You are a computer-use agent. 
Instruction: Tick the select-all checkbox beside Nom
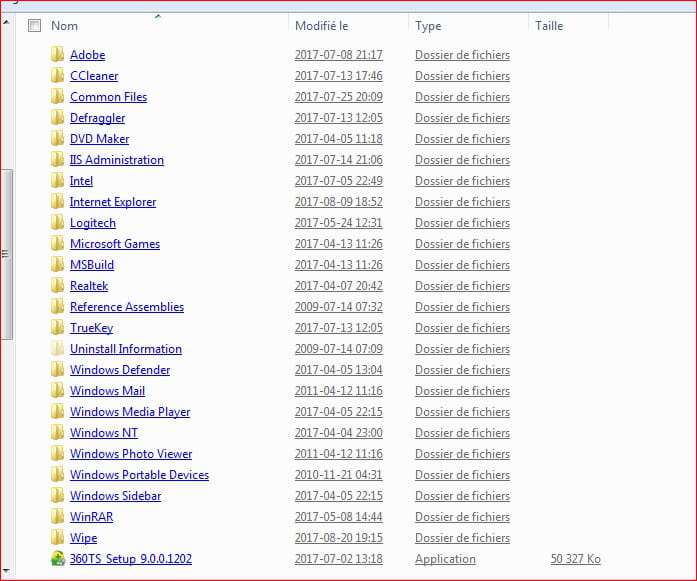[34, 26]
